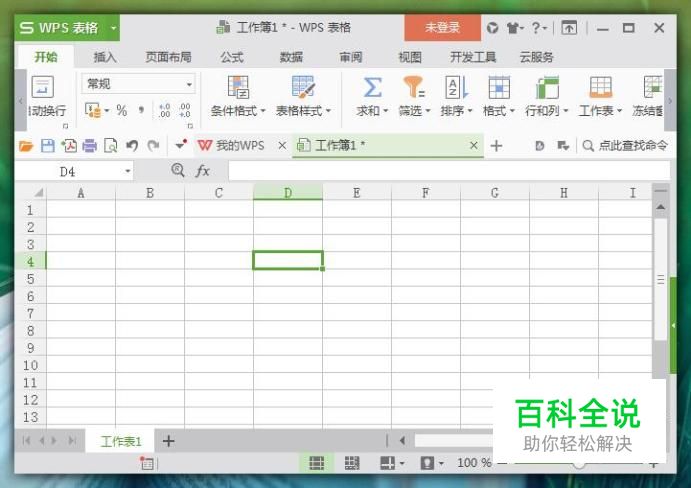Redo the last action
Viewport: 691px width, 488px height.
tap(153, 145)
